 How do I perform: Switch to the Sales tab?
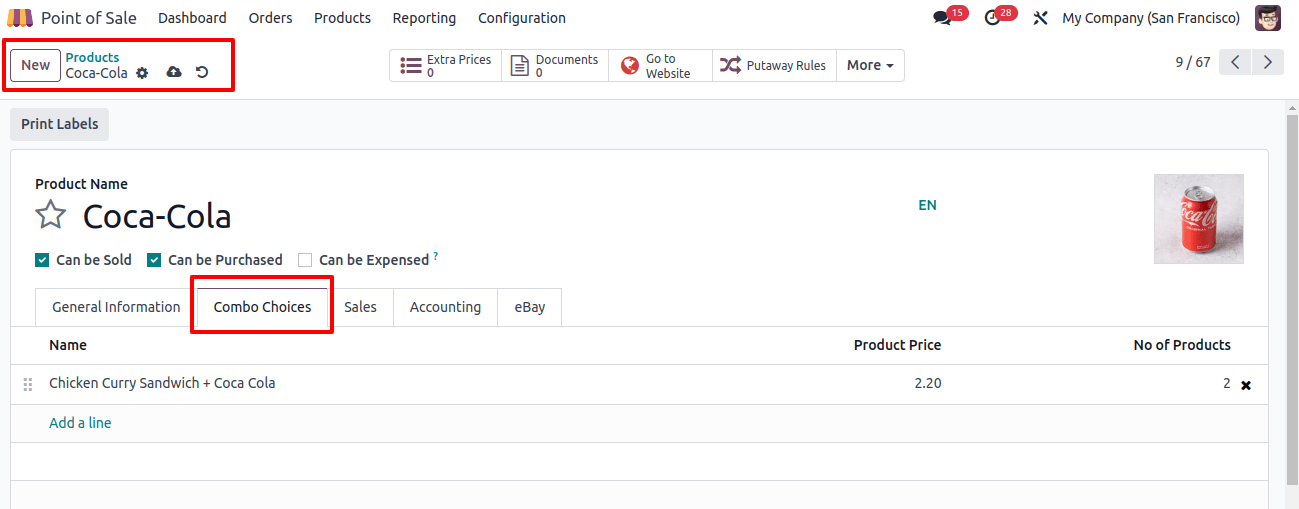pos(360,307)
